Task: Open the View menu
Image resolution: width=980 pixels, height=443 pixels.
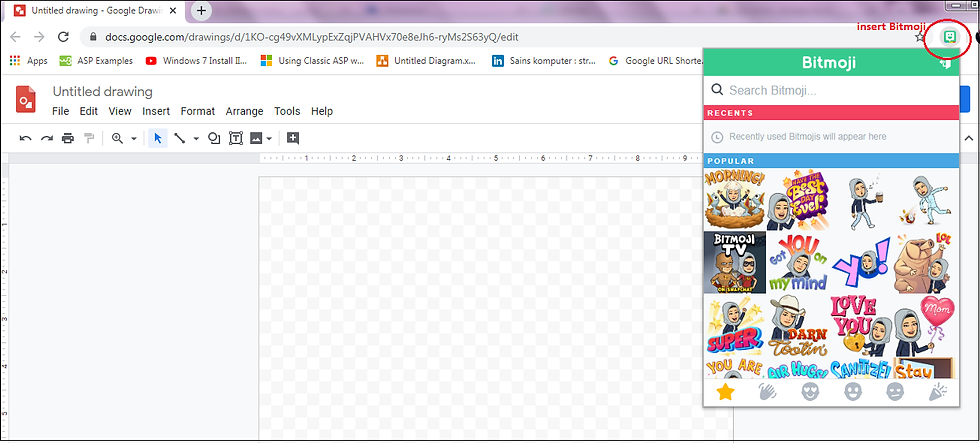Action: pos(120,111)
